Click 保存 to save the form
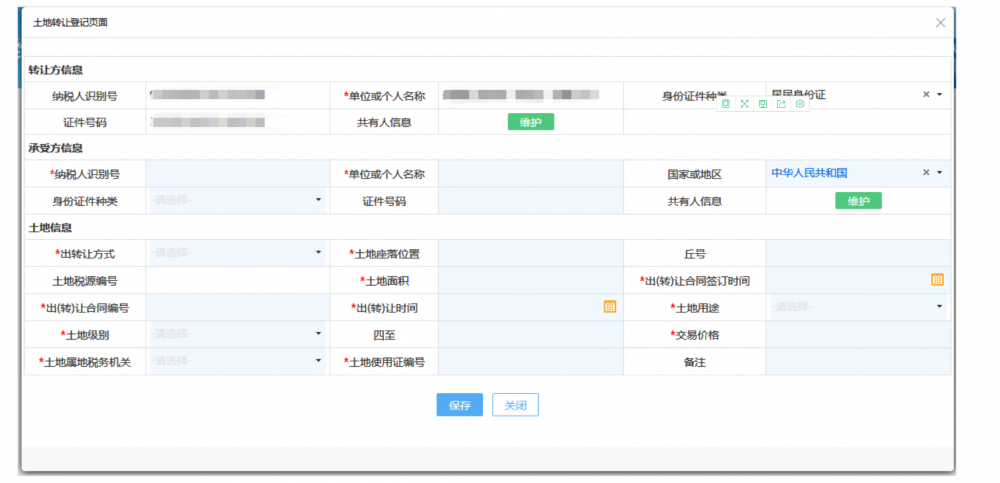Screen dimensions: 1000x483 tap(459, 405)
